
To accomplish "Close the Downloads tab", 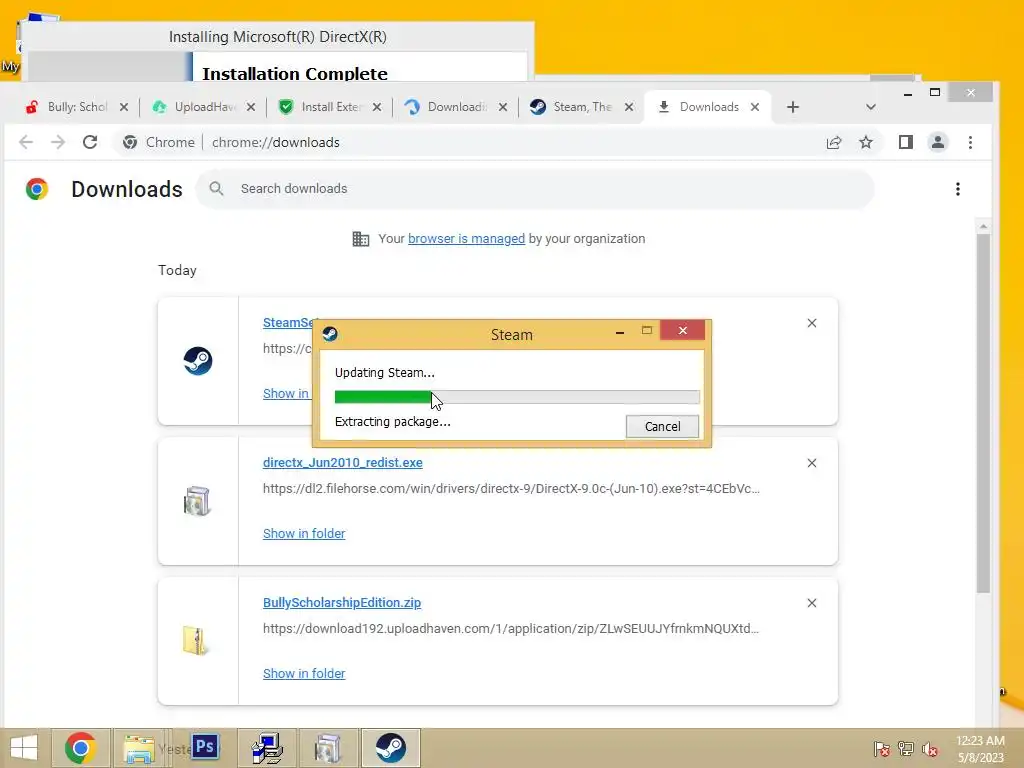I will pos(755,107).
